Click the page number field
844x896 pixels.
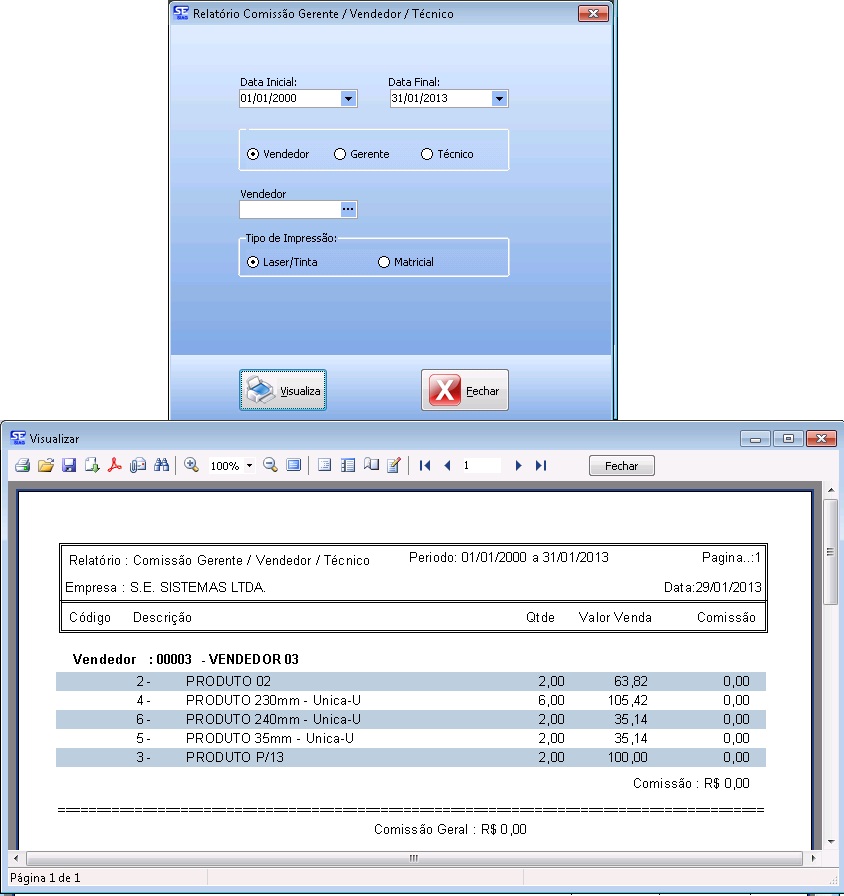coord(480,466)
